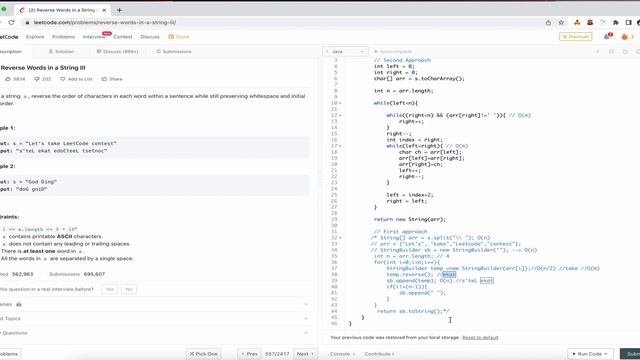Open the yellow extension icon in the toolbar
This screenshot has height=360, width=640.
pos(577,22)
